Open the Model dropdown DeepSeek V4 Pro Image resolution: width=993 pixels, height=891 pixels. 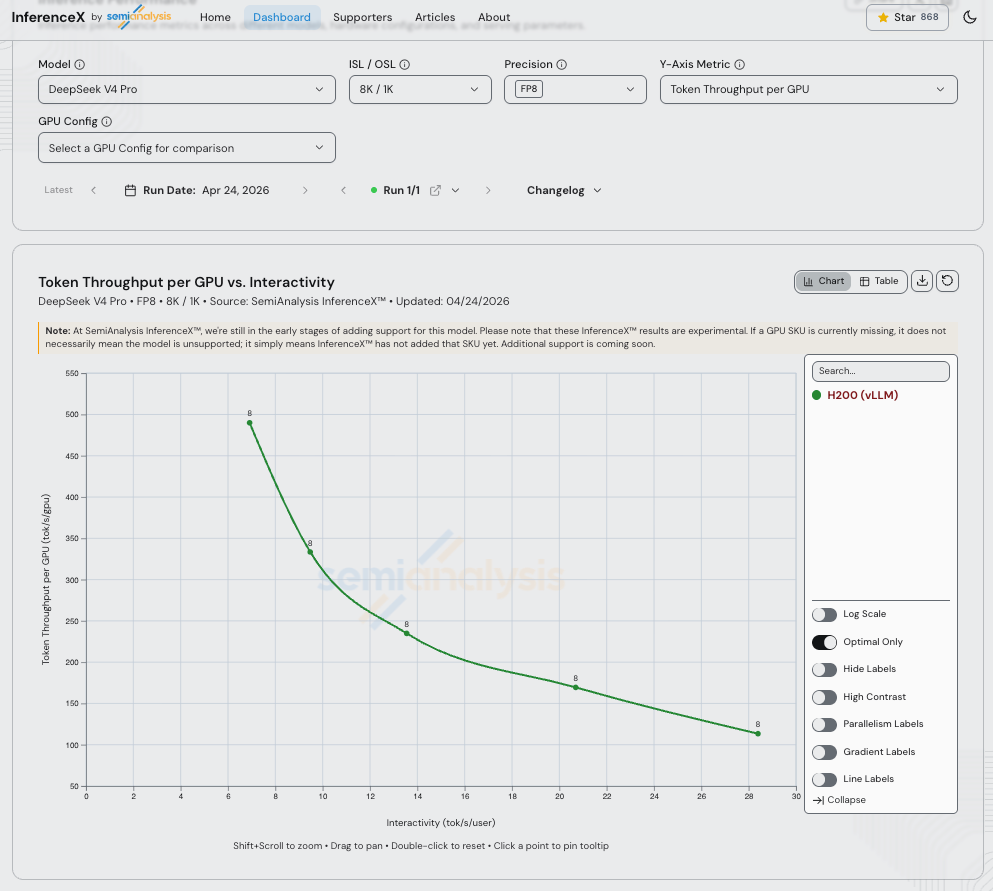coord(187,89)
